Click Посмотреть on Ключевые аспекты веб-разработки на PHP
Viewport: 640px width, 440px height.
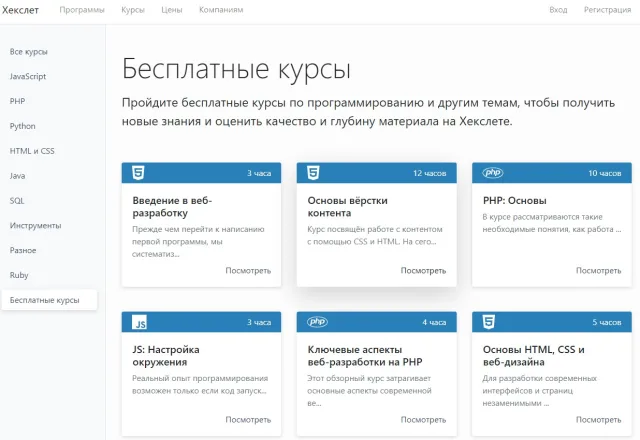point(423,420)
